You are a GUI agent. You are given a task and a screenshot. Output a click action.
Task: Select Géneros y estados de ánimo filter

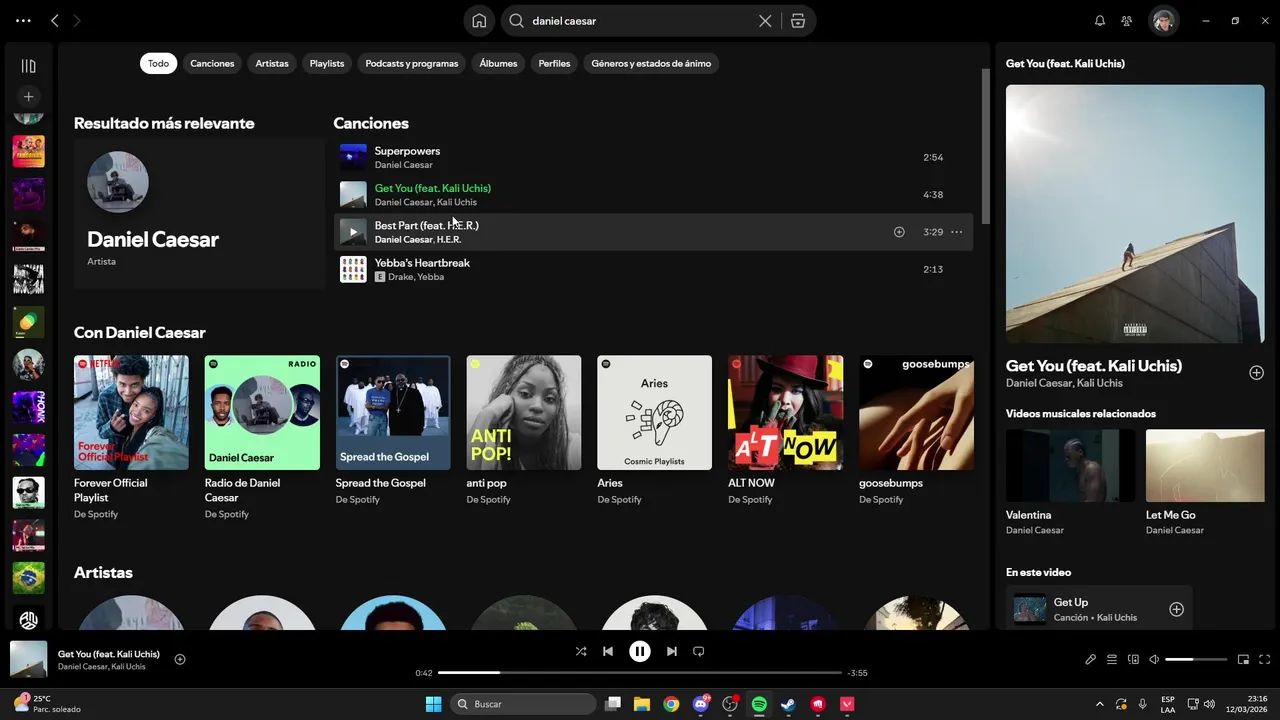[x=651, y=63]
